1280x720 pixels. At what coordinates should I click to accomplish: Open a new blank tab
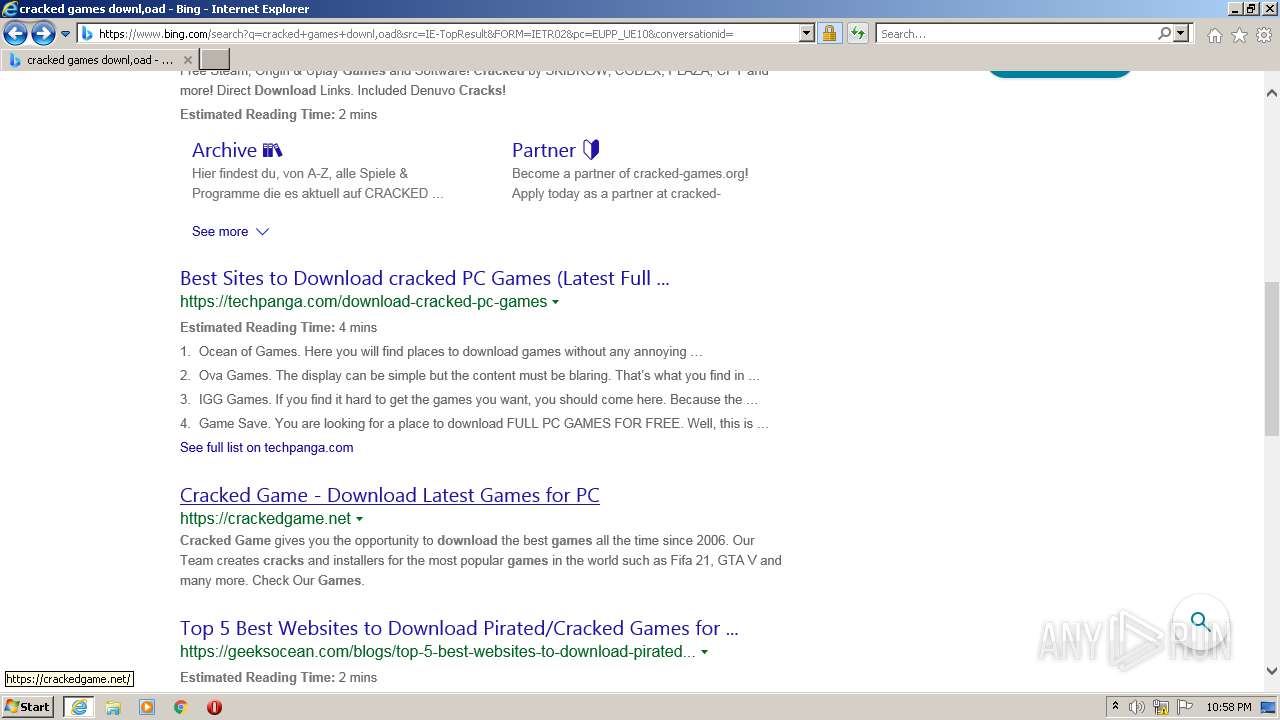click(215, 60)
